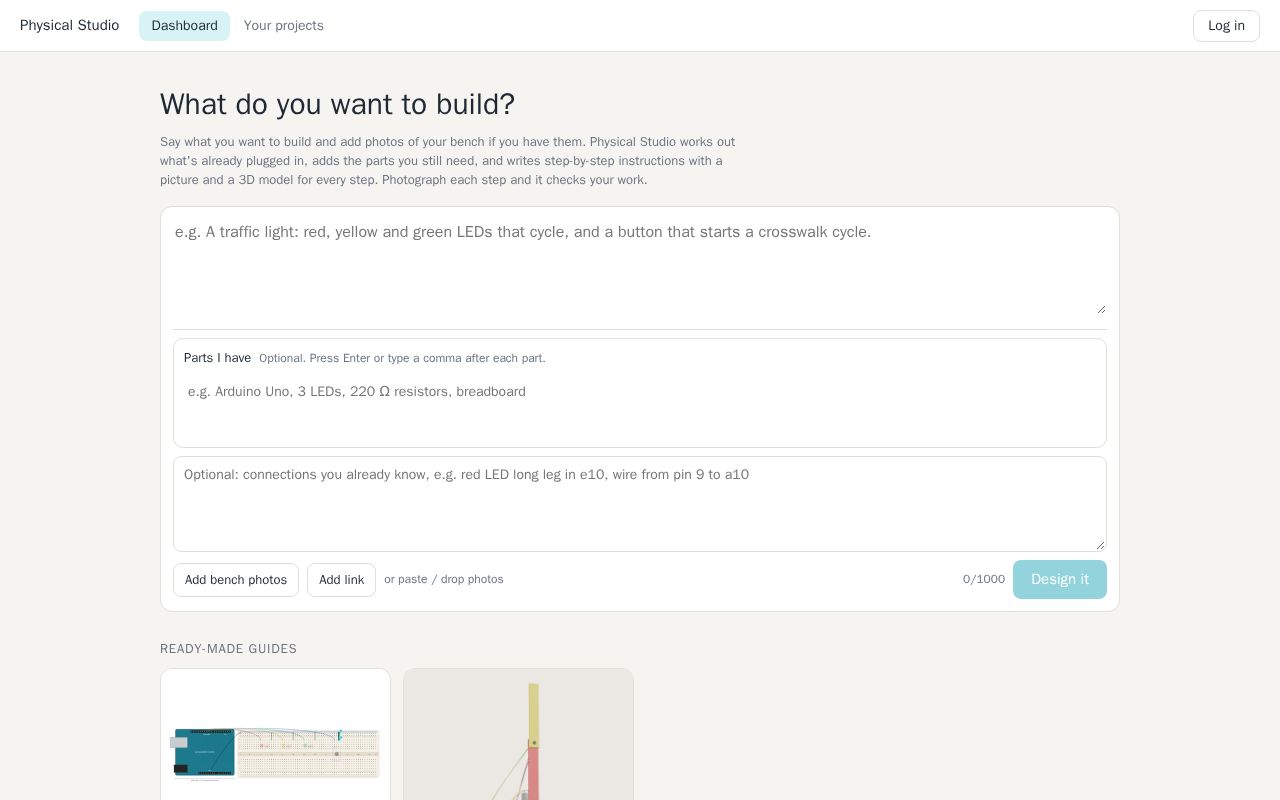Focus the optional known connections text box
The image size is (1280, 800).
640,504
